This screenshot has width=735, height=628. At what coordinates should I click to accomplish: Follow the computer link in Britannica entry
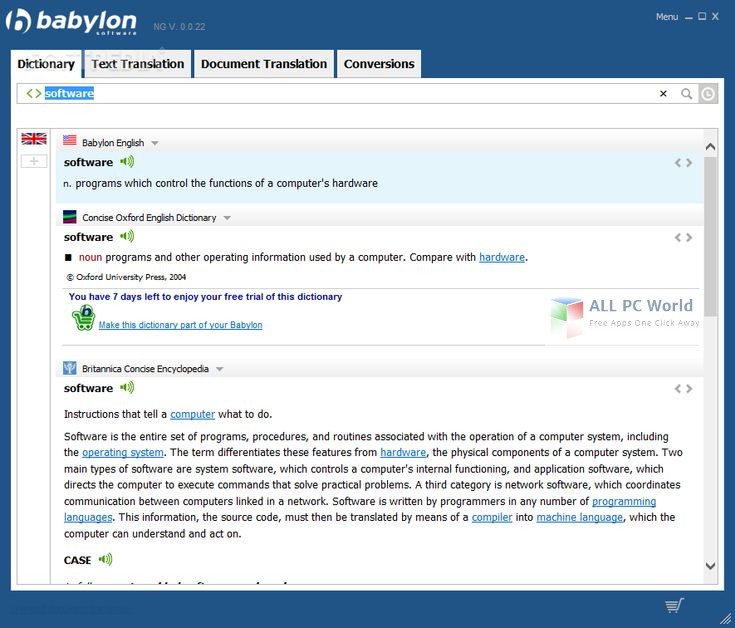pos(193,414)
